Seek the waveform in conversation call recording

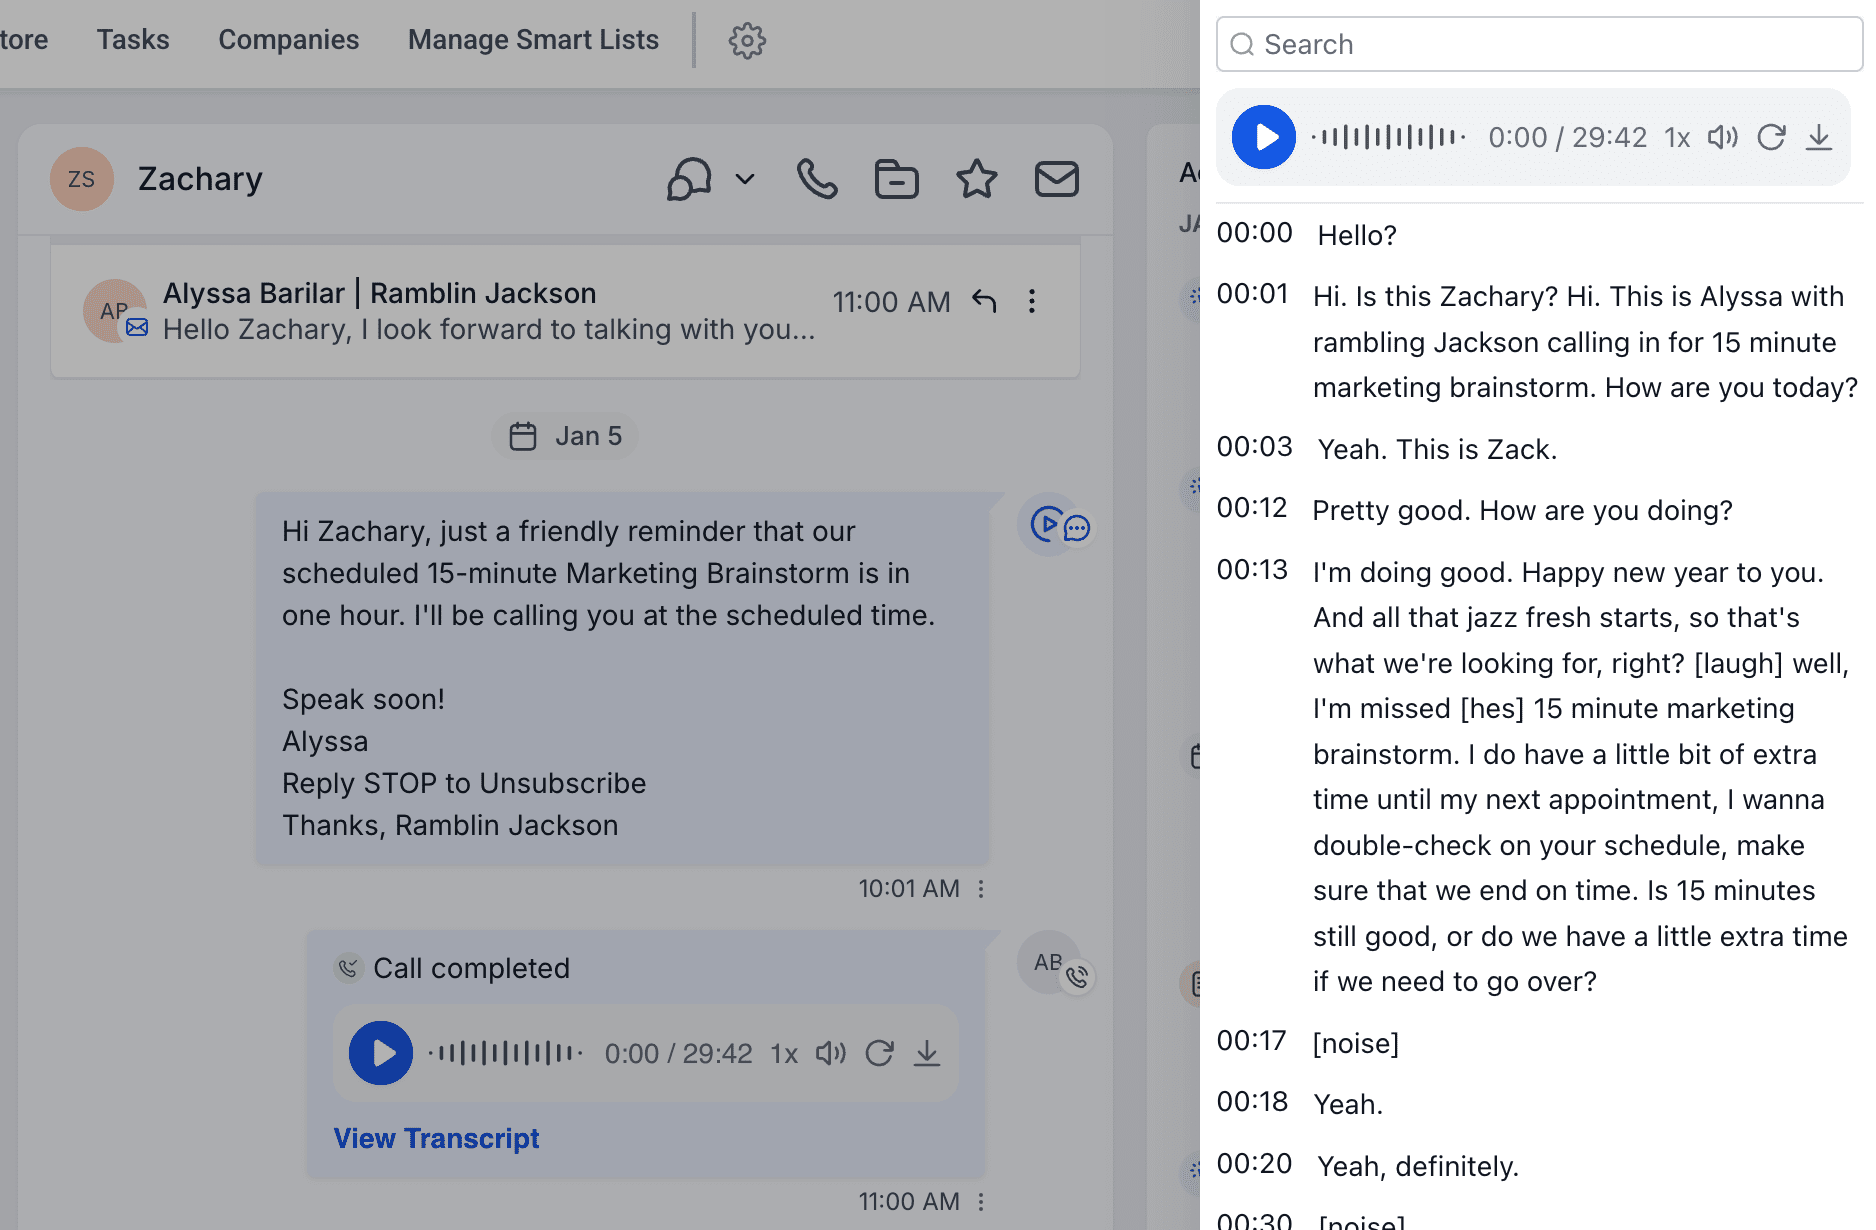coord(506,1053)
